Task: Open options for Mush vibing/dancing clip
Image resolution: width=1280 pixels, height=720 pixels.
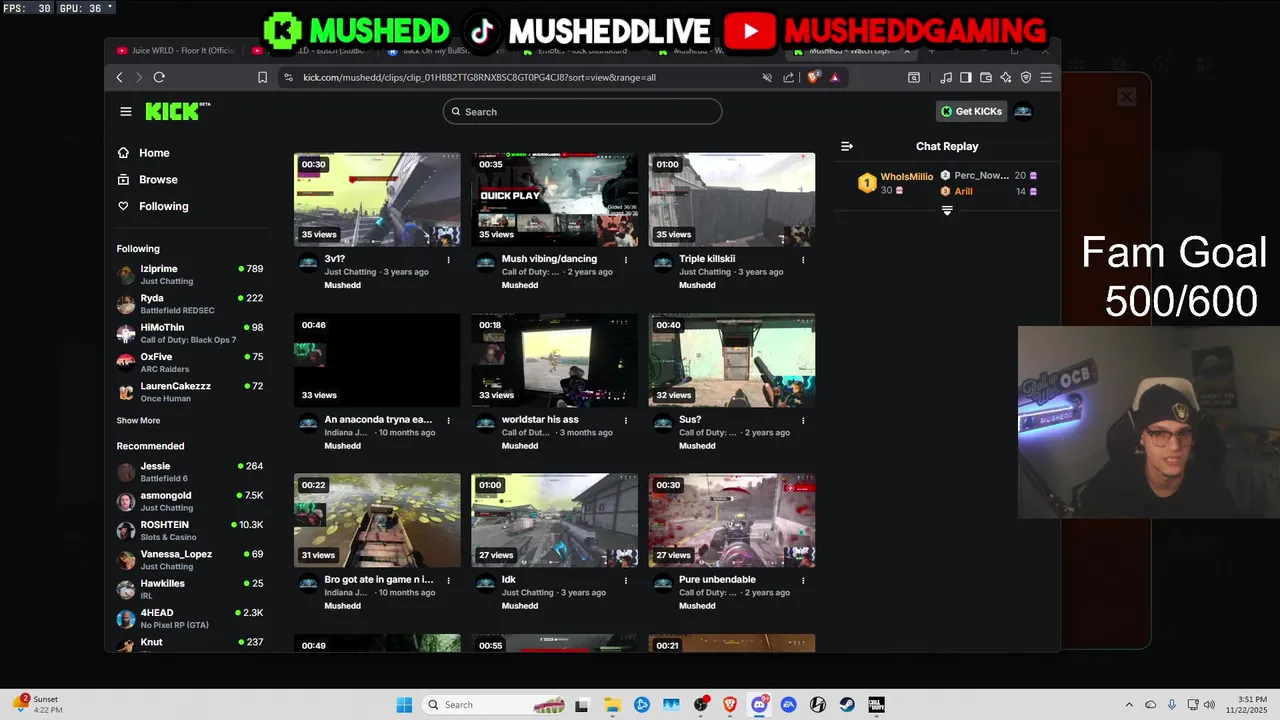Action: tap(626, 260)
